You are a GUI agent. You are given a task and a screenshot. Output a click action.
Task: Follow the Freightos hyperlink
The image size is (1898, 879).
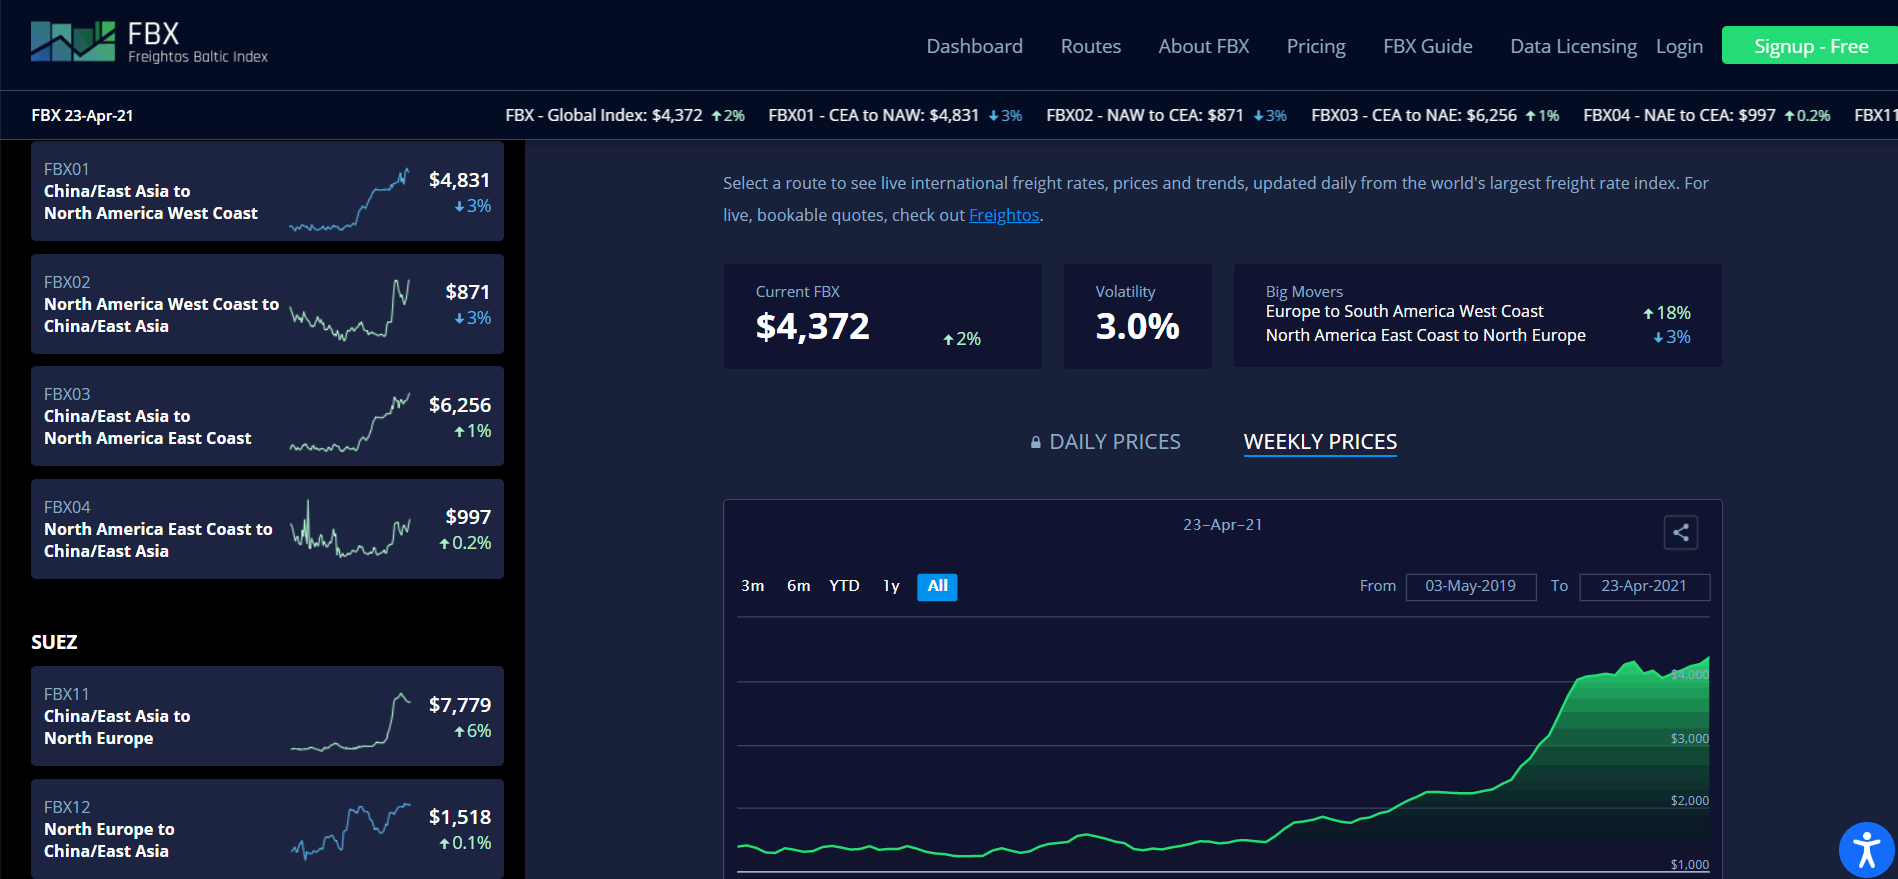1004,215
